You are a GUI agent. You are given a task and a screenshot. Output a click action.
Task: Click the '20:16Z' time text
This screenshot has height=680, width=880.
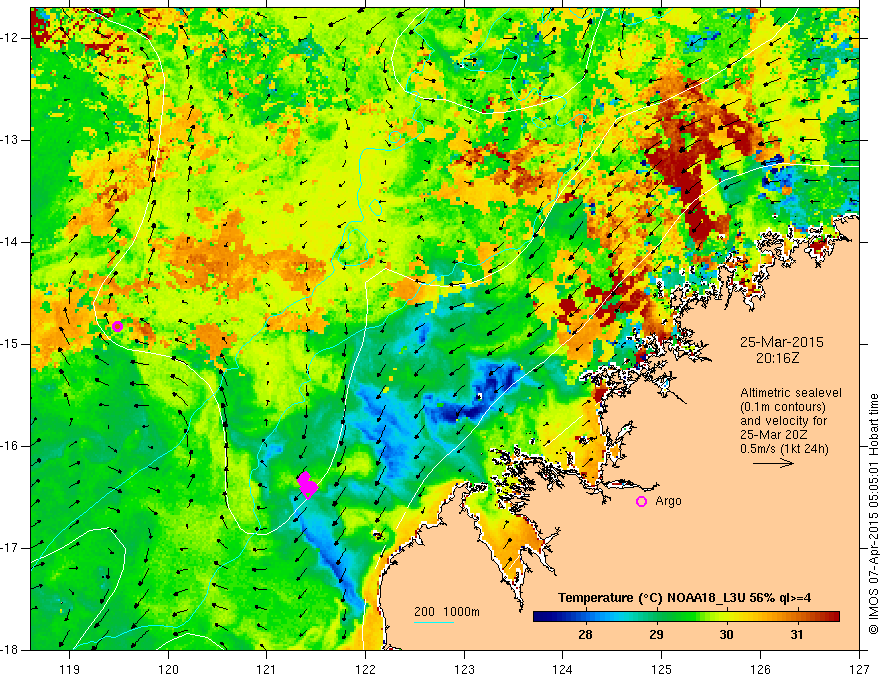[x=777, y=358]
